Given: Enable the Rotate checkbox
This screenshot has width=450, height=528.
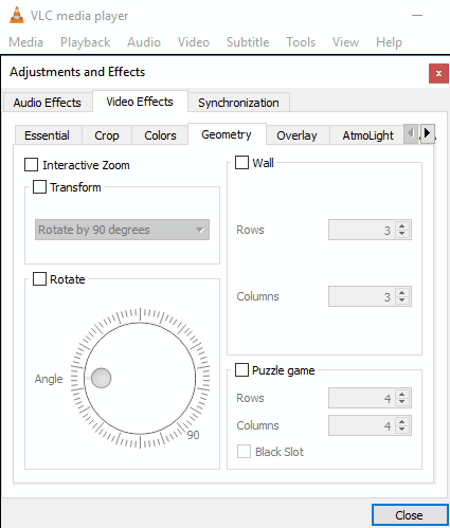Looking at the screenshot, I should coord(39,279).
